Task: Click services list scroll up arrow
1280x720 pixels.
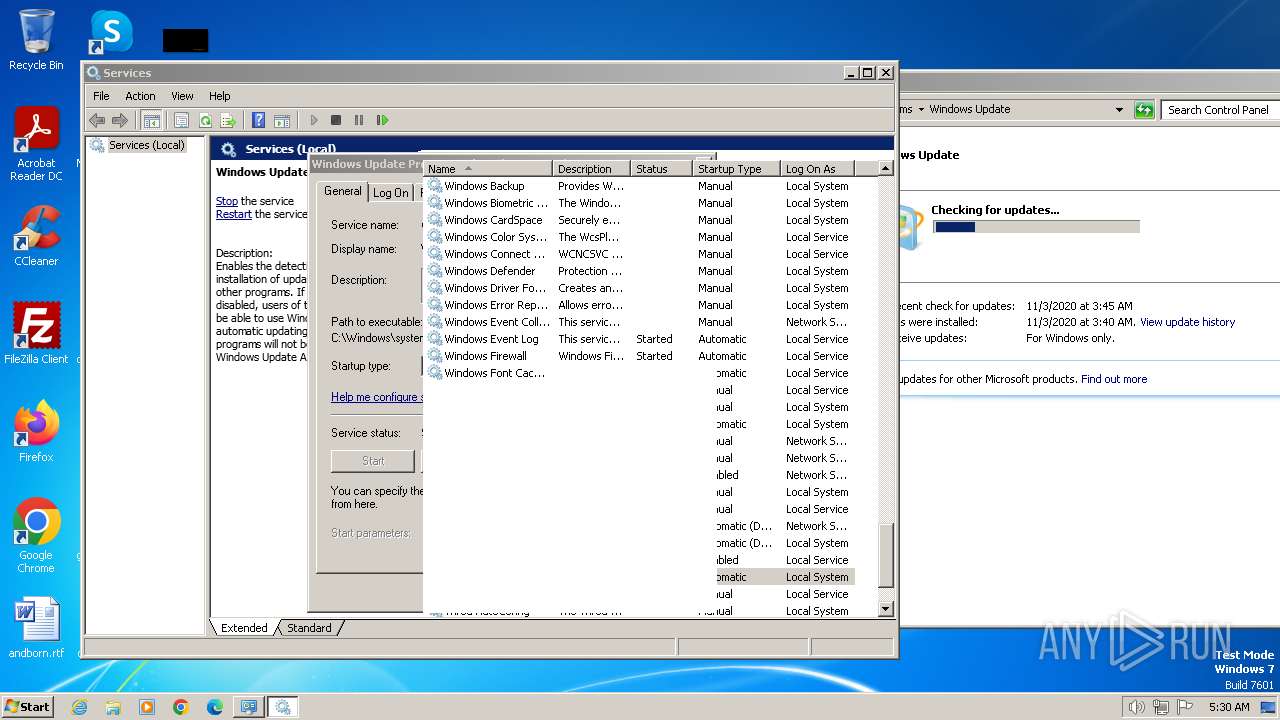Action: 885,168
